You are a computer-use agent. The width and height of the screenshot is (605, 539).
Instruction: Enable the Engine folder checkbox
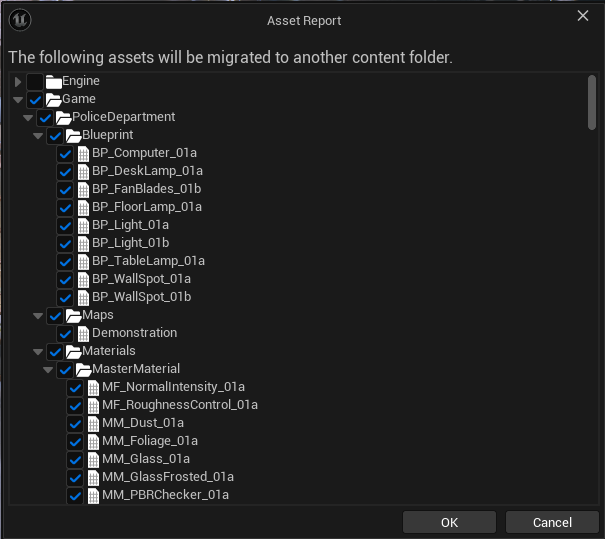pyautogui.click(x=36, y=81)
